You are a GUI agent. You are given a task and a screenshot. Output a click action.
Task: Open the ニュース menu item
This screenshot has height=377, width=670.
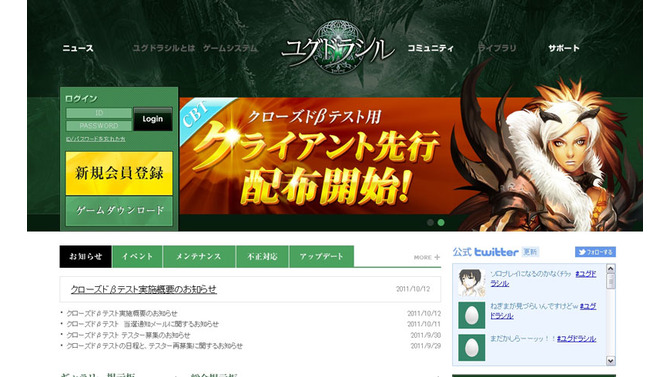click(x=78, y=48)
